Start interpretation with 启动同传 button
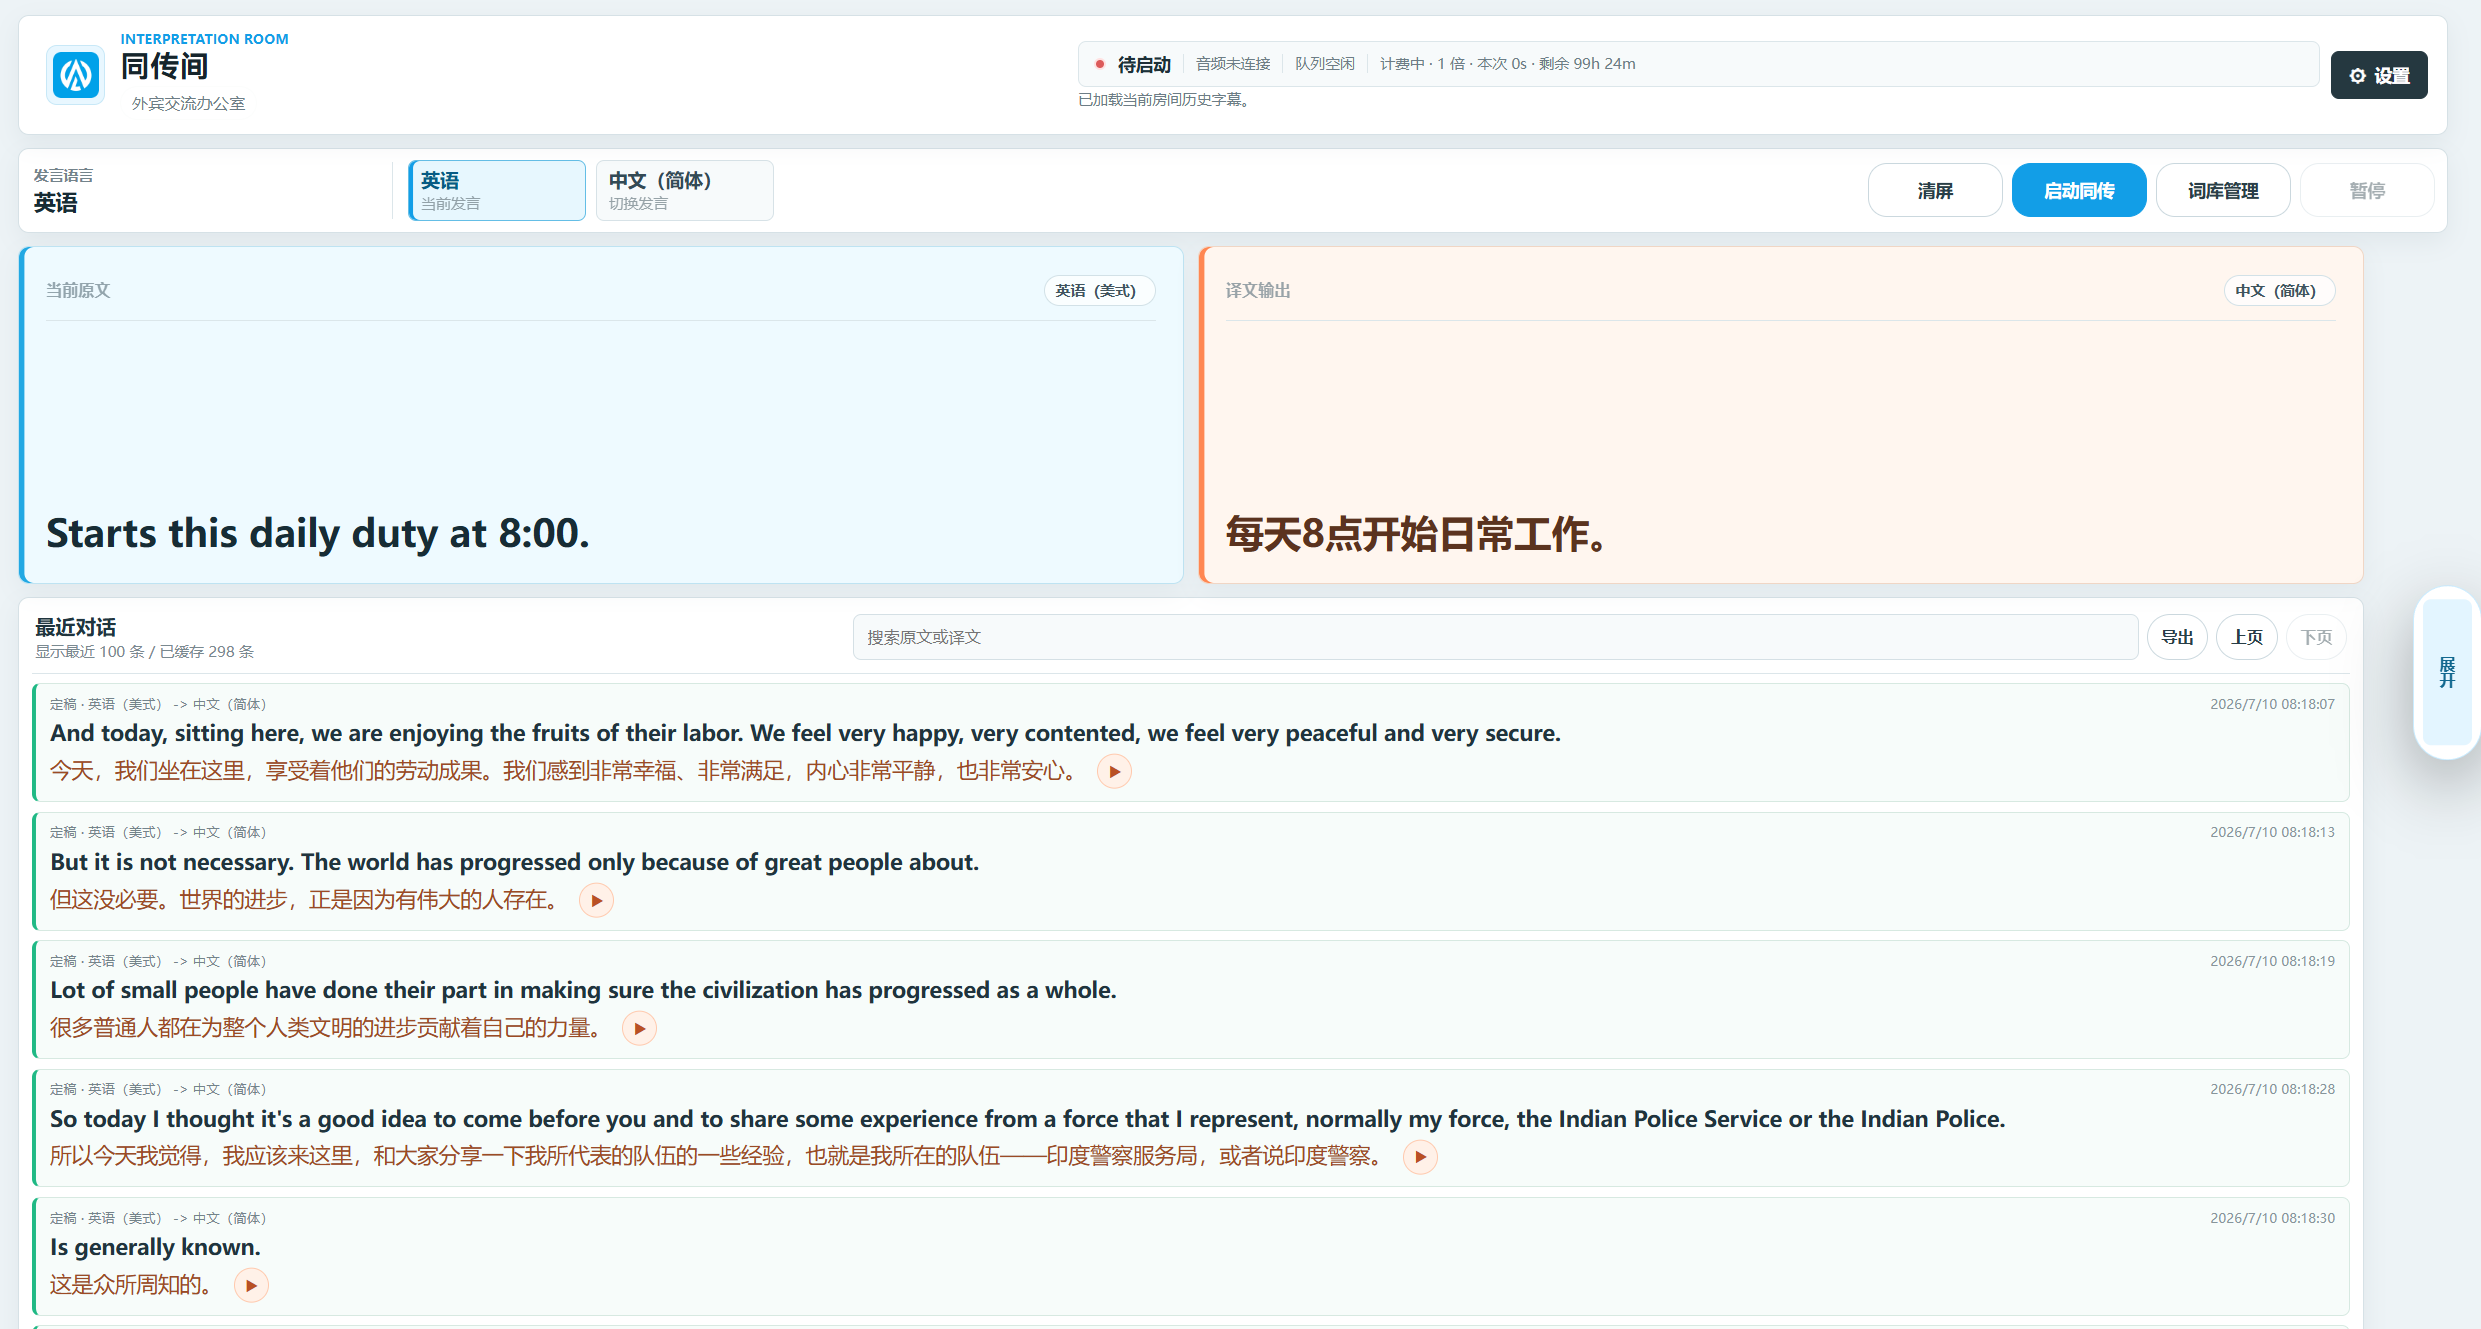 2078,190
